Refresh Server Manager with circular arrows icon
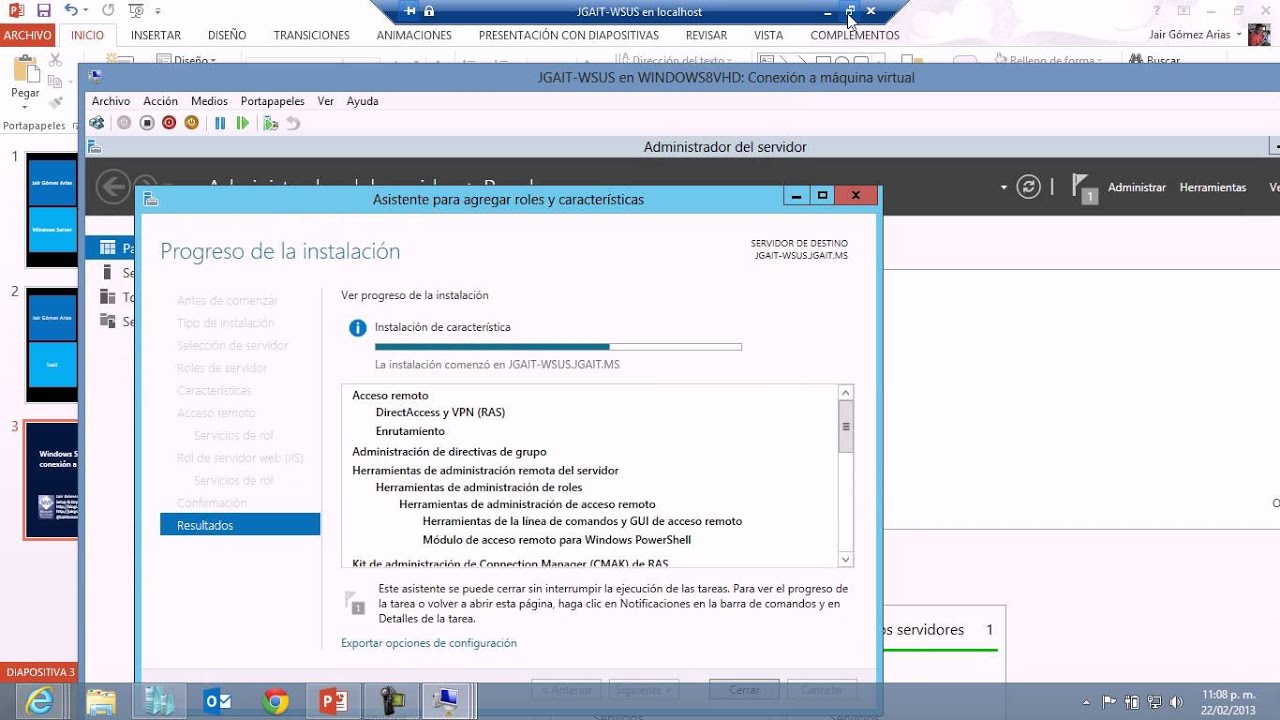Viewport: 1280px width, 720px height. (1028, 187)
